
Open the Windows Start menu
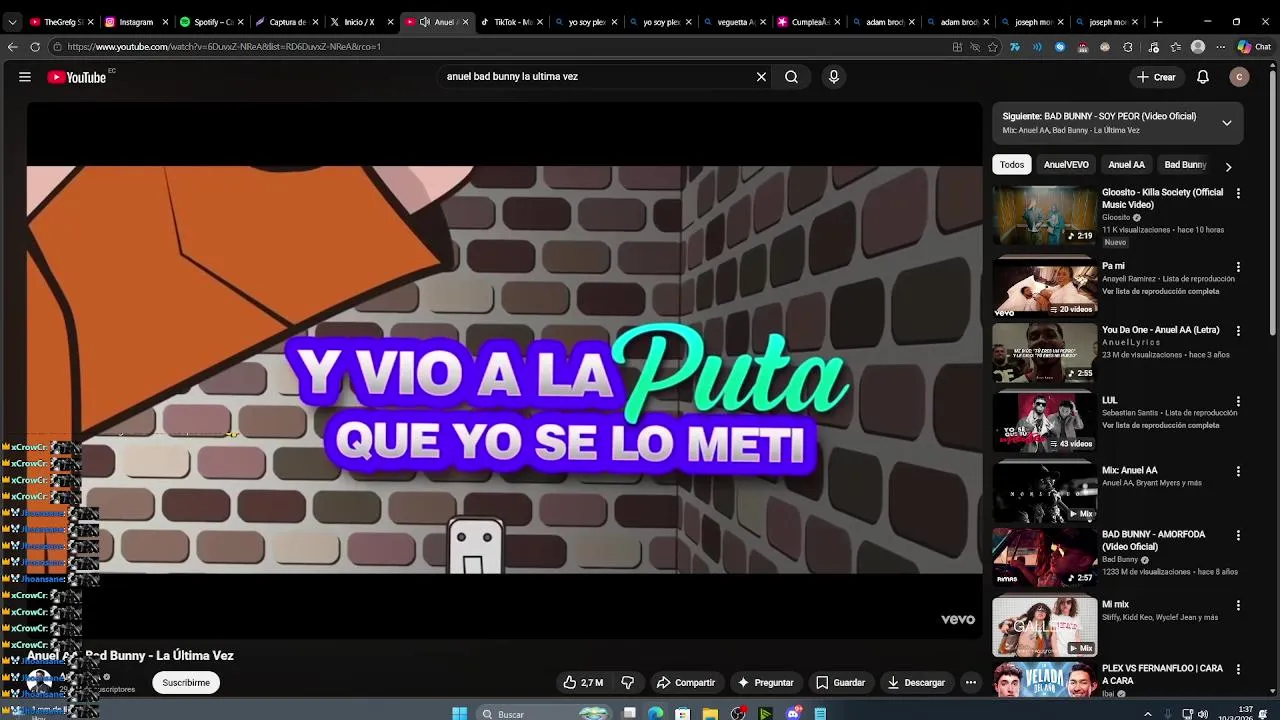point(459,713)
